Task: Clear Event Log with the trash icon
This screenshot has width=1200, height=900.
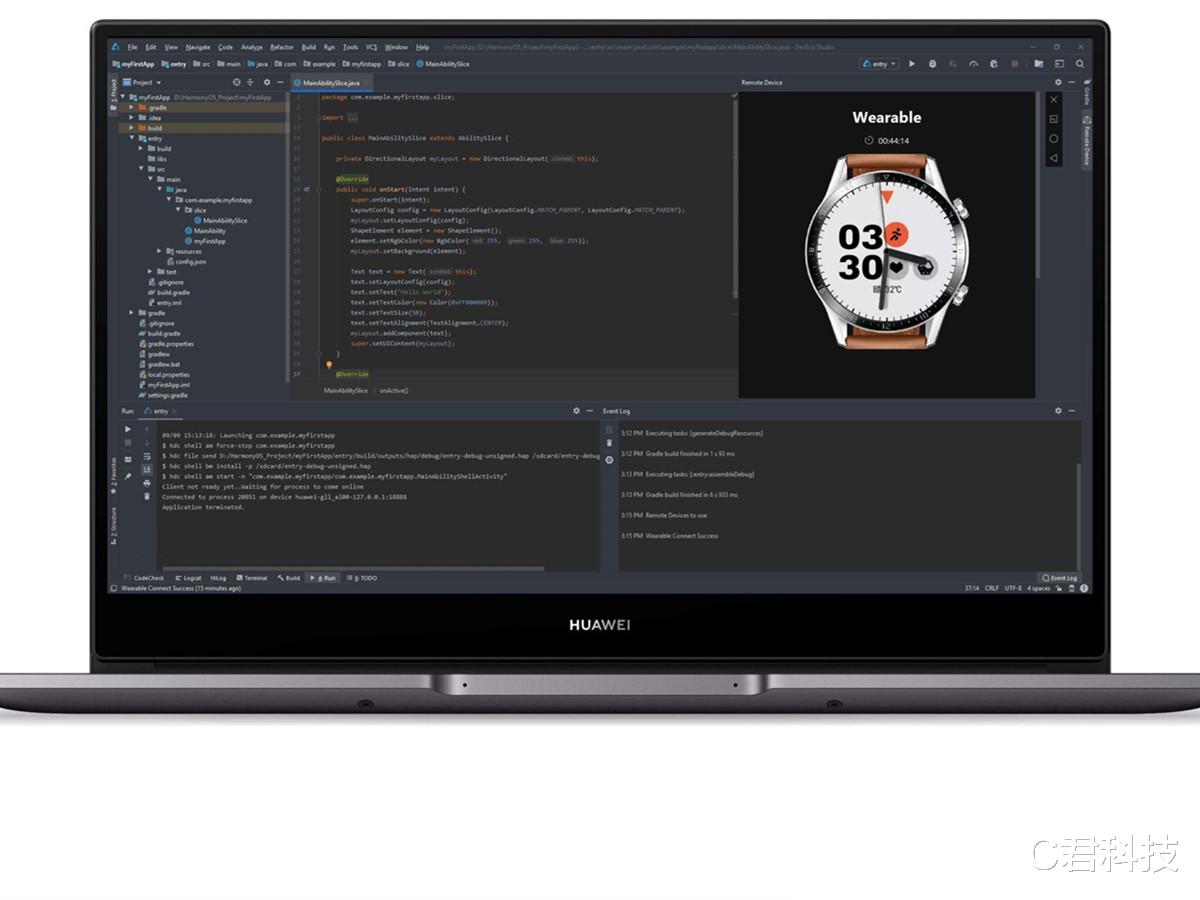Action: coord(609,443)
